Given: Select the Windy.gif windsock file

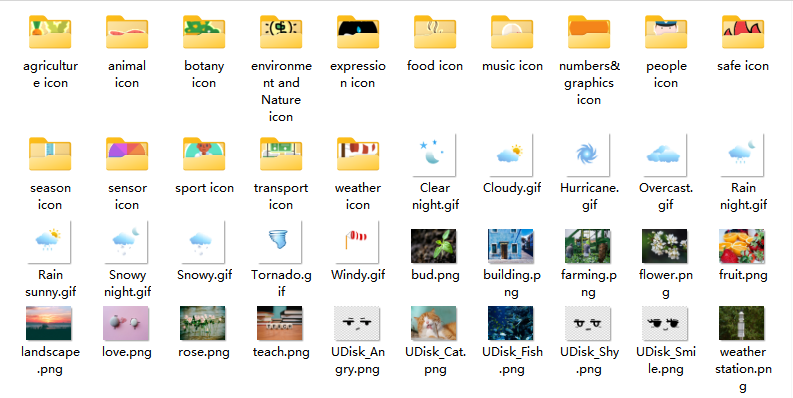Looking at the screenshot, I should (x=357, y=242).
